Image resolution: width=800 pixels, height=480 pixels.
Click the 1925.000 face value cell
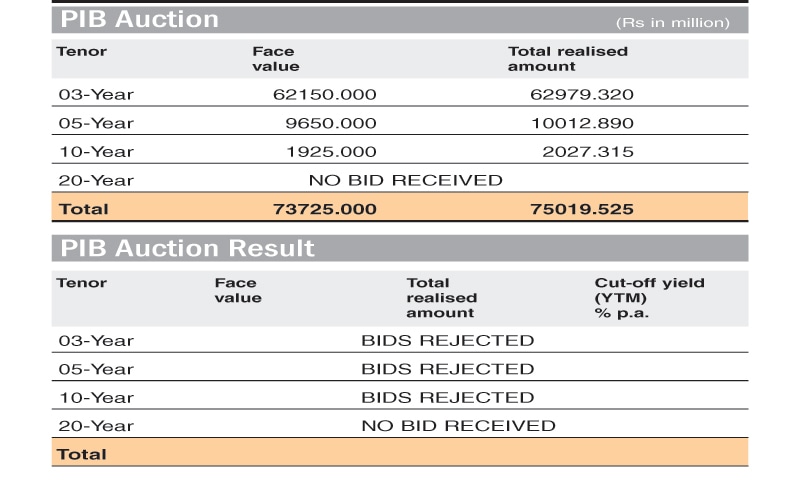pyautogui.click(x=333, y=152)
